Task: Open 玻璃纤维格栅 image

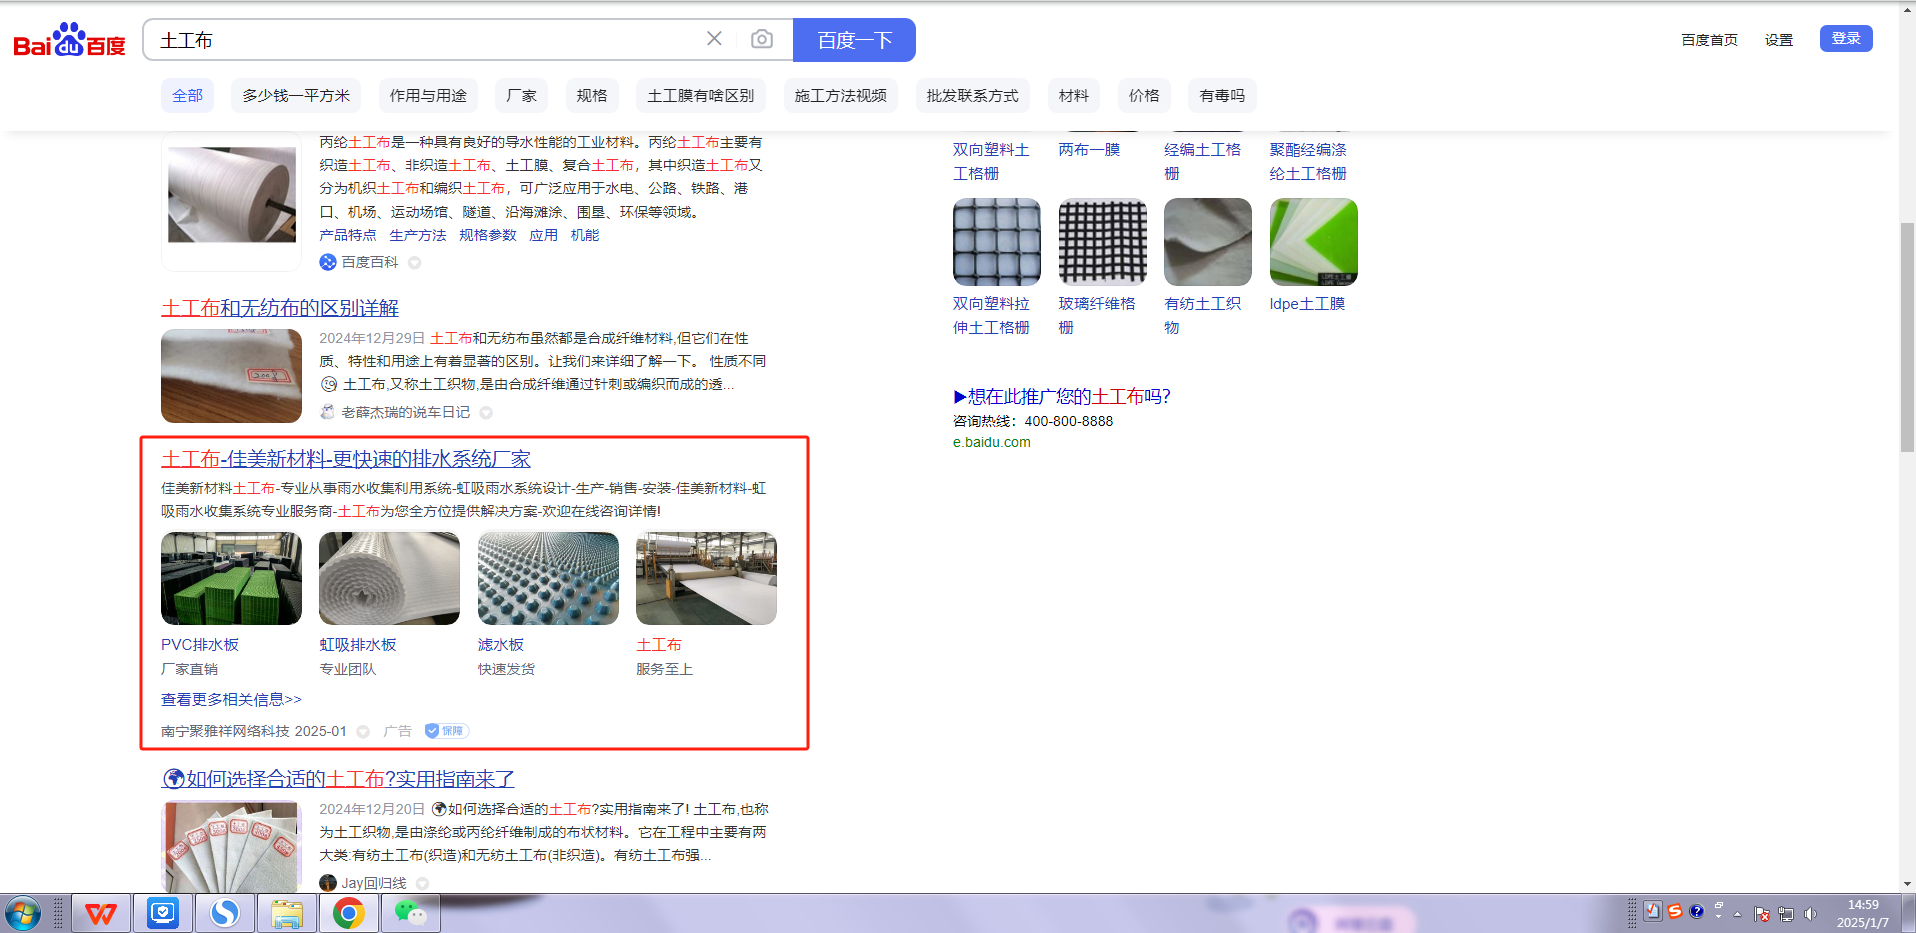Action: tap(1103, 242)
